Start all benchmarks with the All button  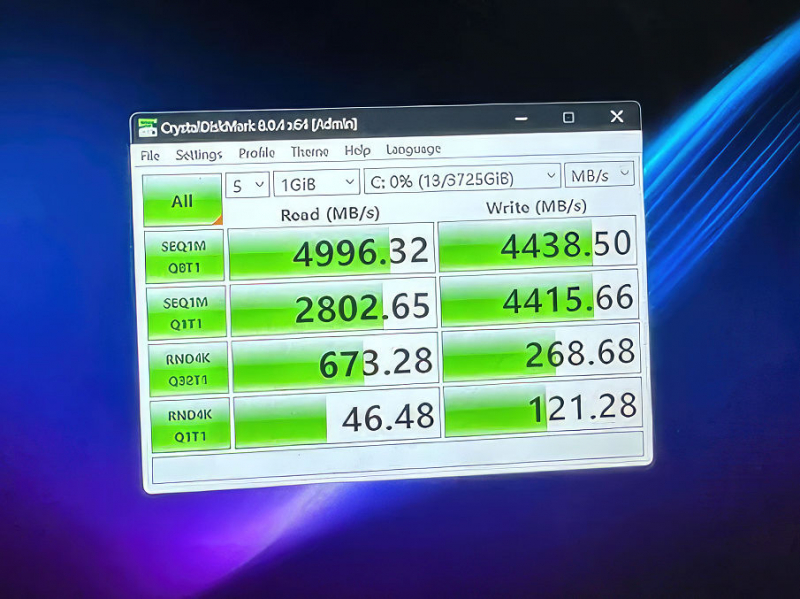pos(182,201)
